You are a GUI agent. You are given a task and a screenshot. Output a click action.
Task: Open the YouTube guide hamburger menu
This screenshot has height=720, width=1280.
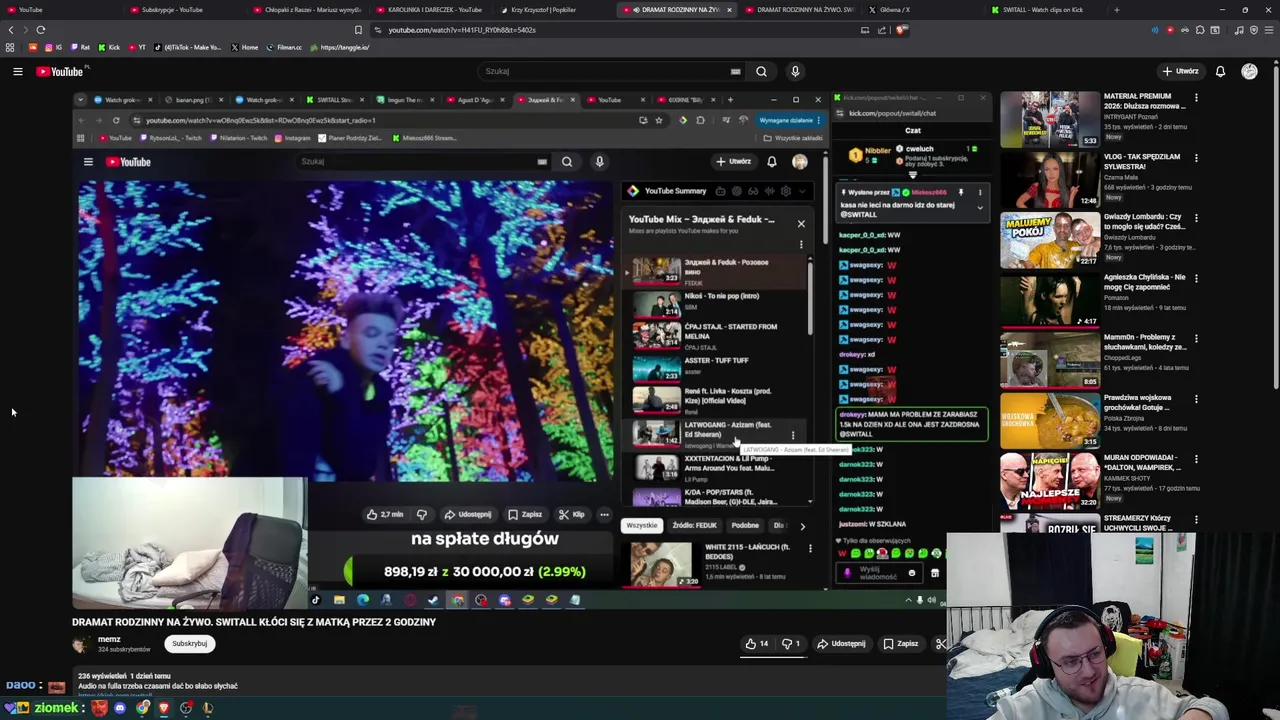pyautogui.click(x=18, y=71)
